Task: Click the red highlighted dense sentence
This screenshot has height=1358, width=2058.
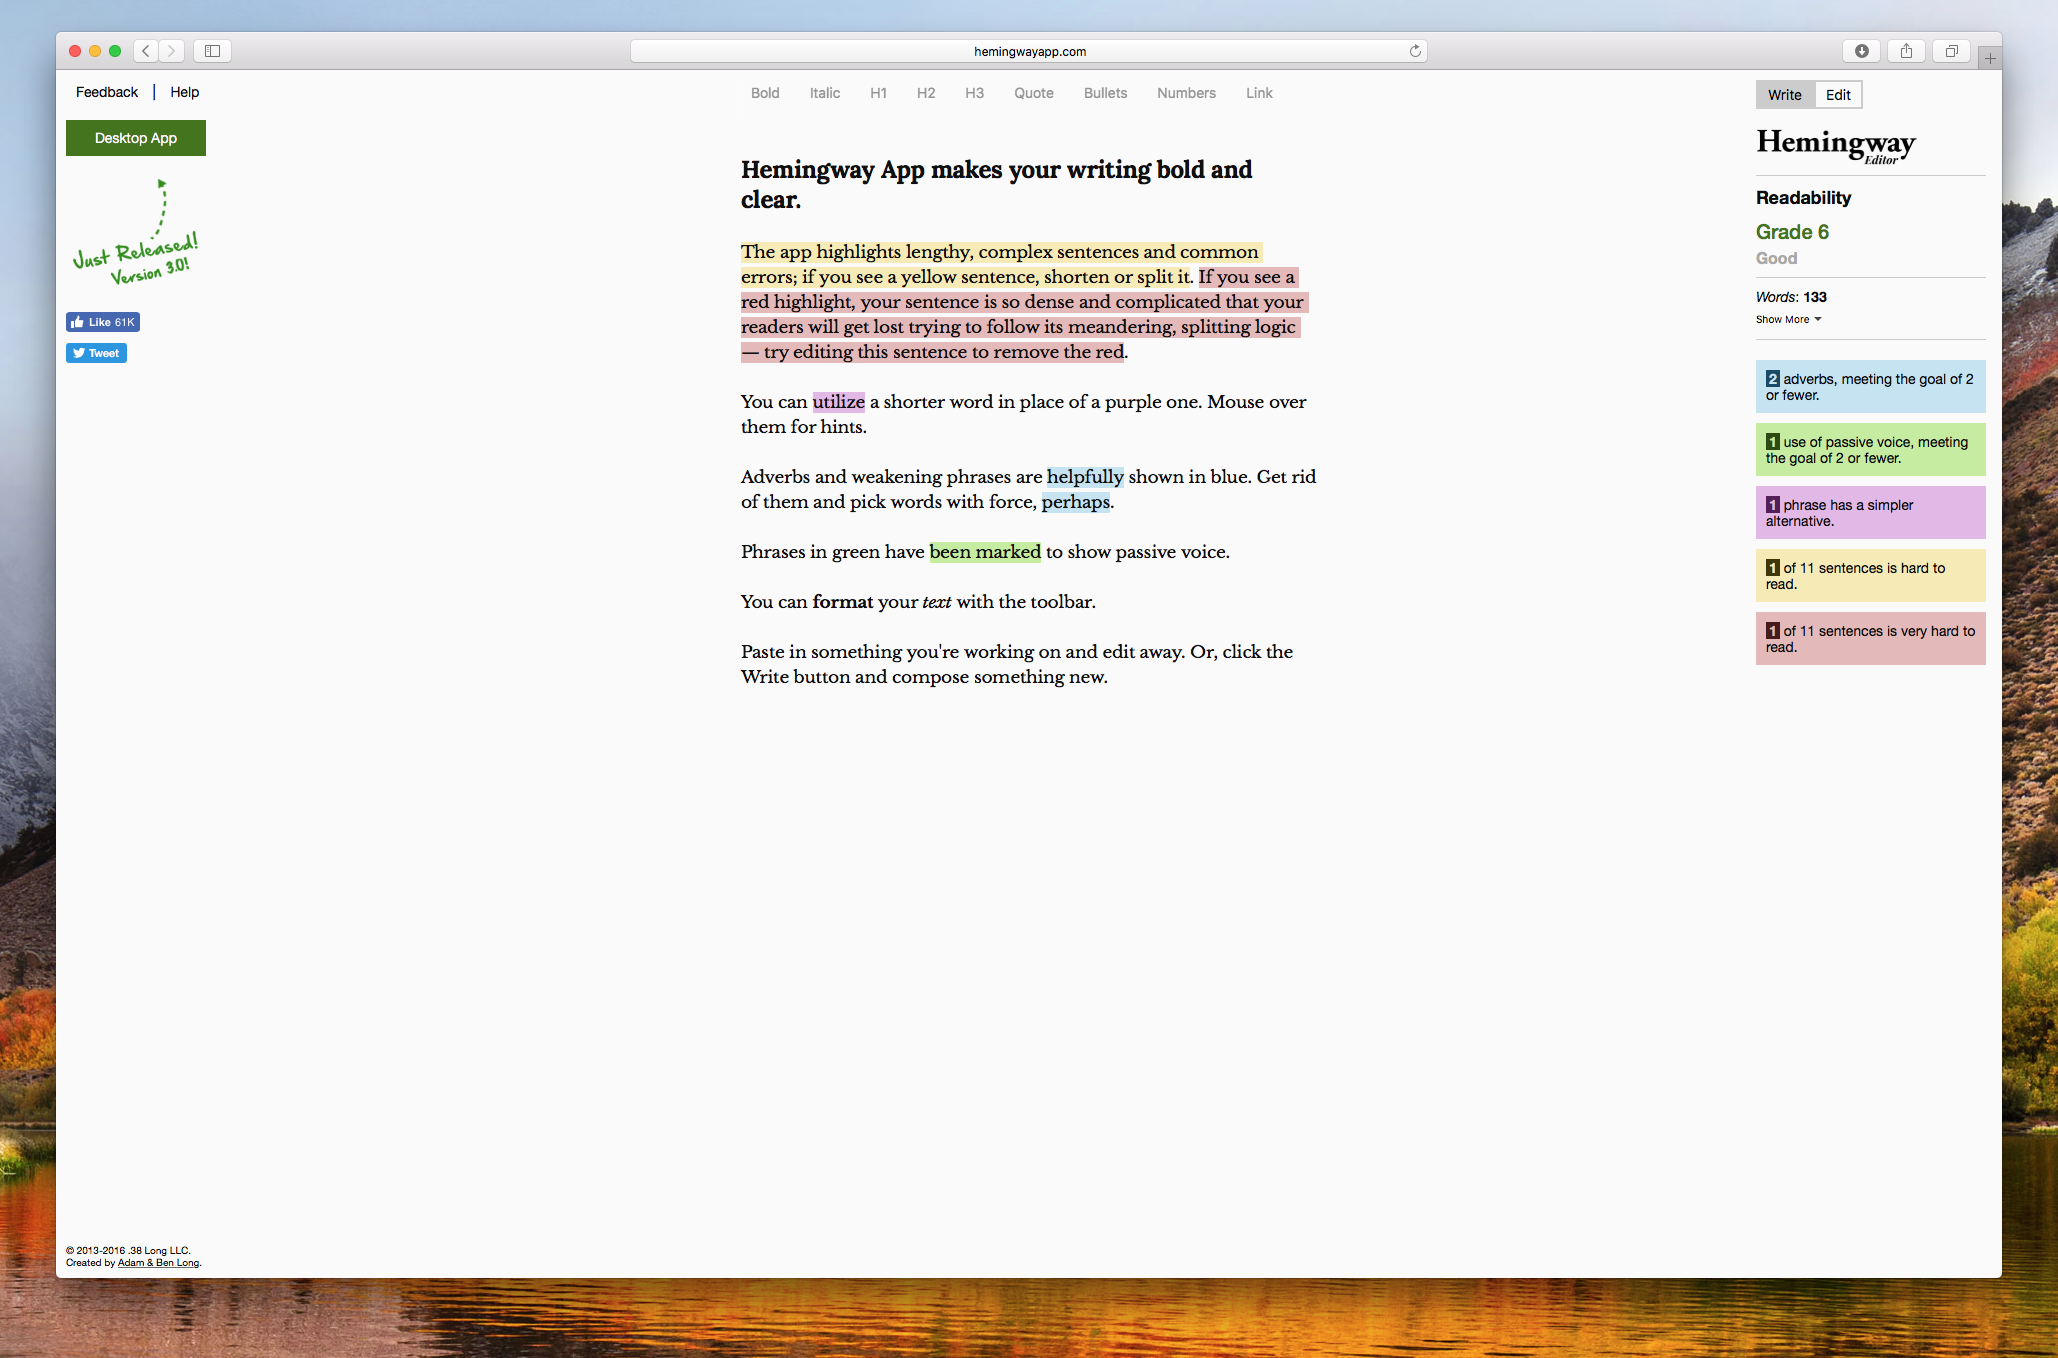Action: pyautogui.click(x=1022, y=315)
